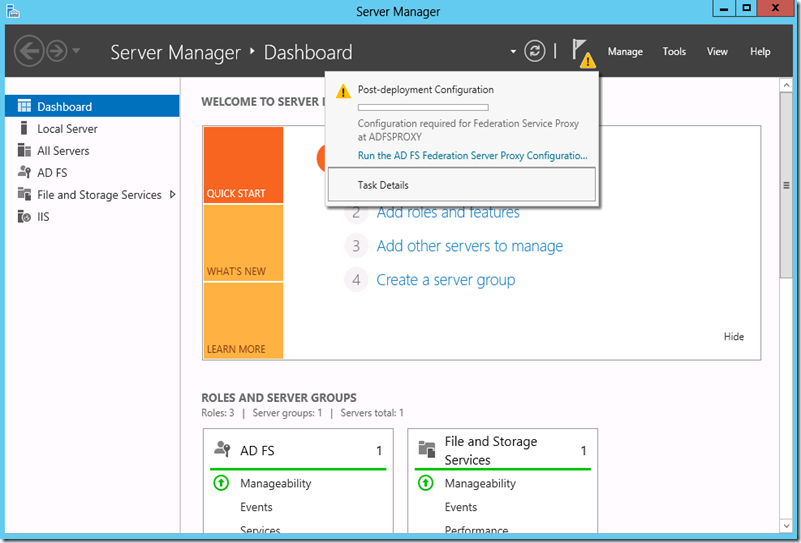Click the post-deployment progress bar
This screenshot has width=801, height=543.
423,107
